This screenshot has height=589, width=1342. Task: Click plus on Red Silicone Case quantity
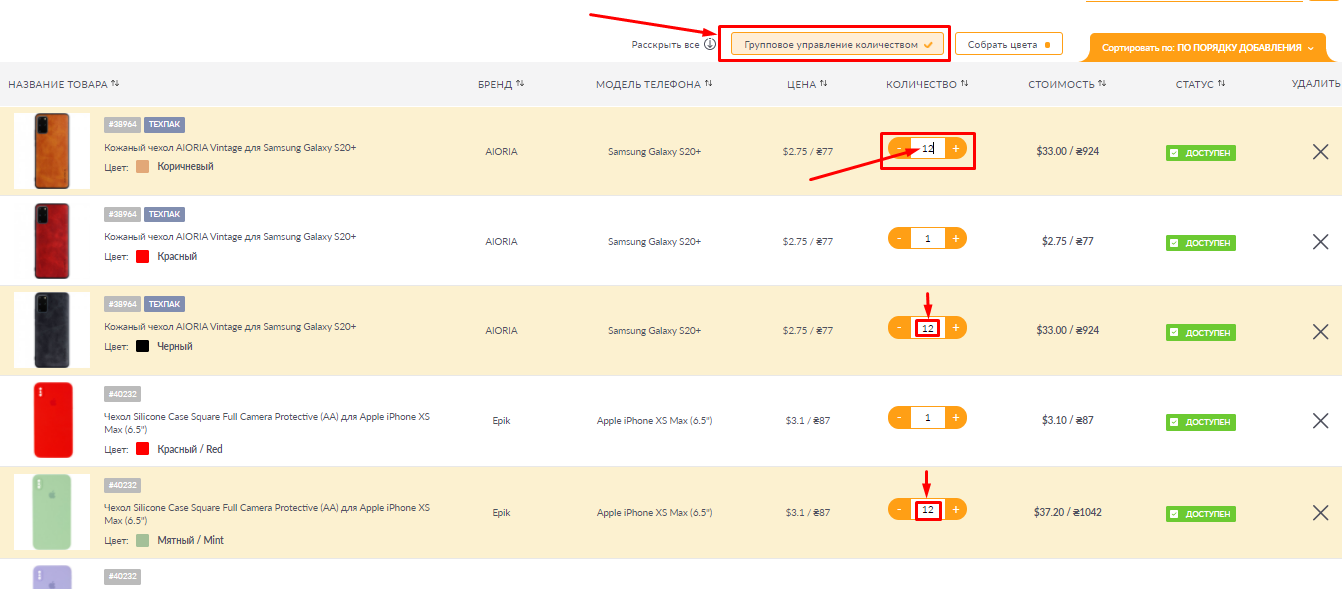pyautogui.click(x=955, y=418)
